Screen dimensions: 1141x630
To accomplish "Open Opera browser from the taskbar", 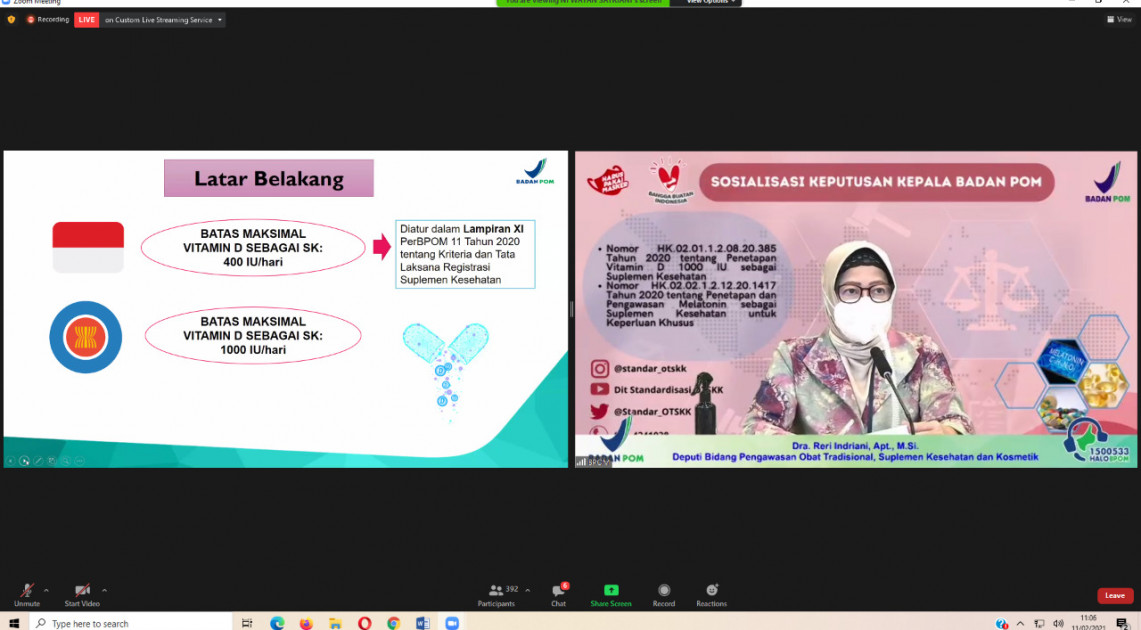I will (x=364, y=623).
